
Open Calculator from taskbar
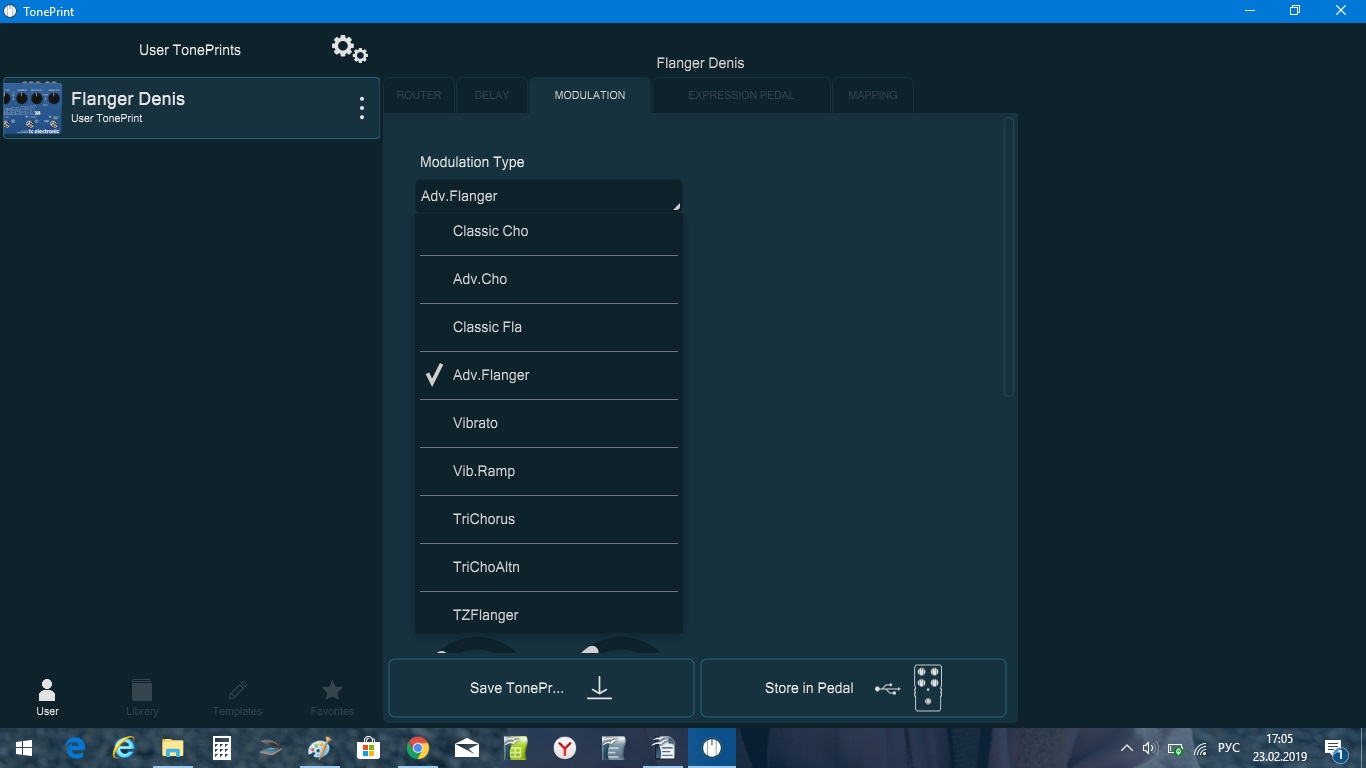click(222, 748)
